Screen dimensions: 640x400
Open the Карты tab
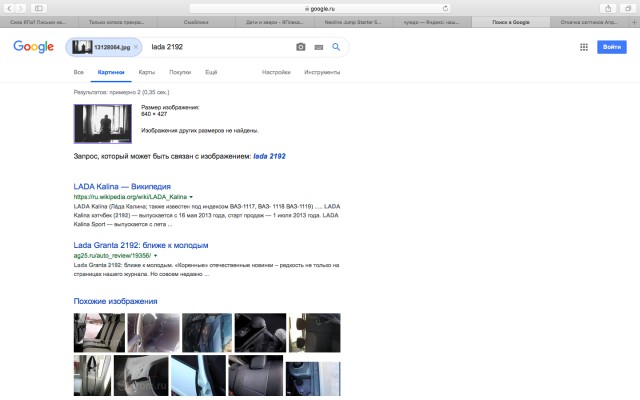(x=147, y=72)
